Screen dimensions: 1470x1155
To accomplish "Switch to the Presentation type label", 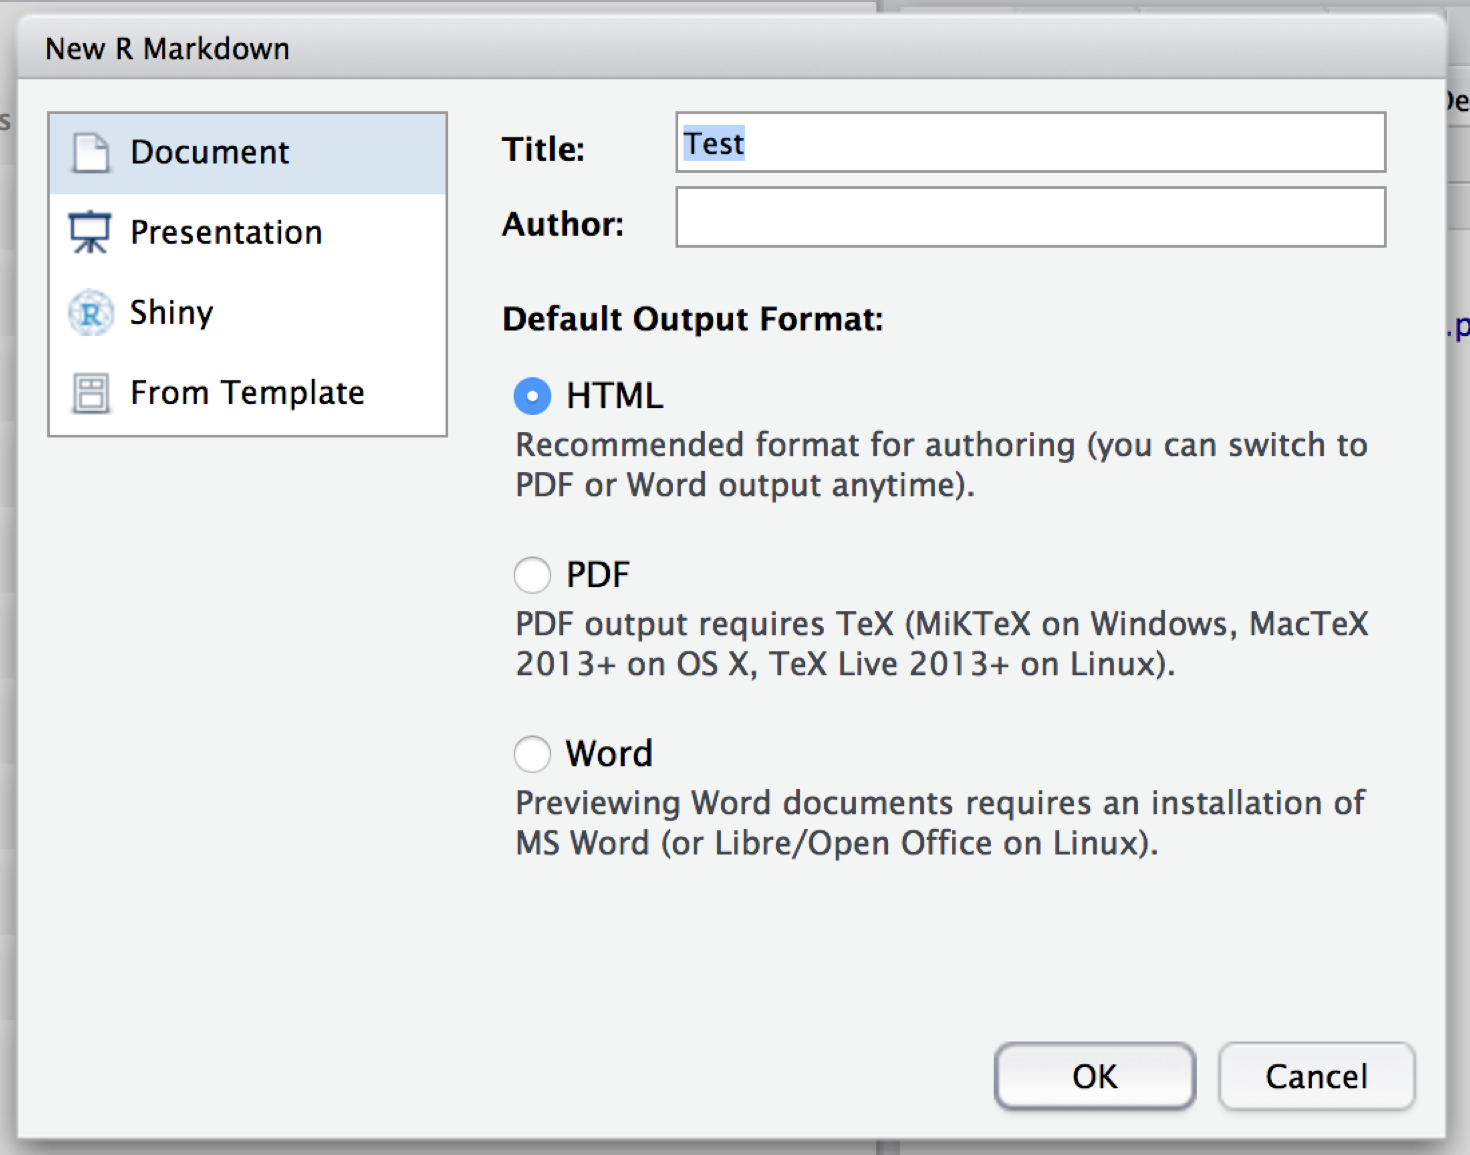I will pyautogui.click(x=226, y=233).
